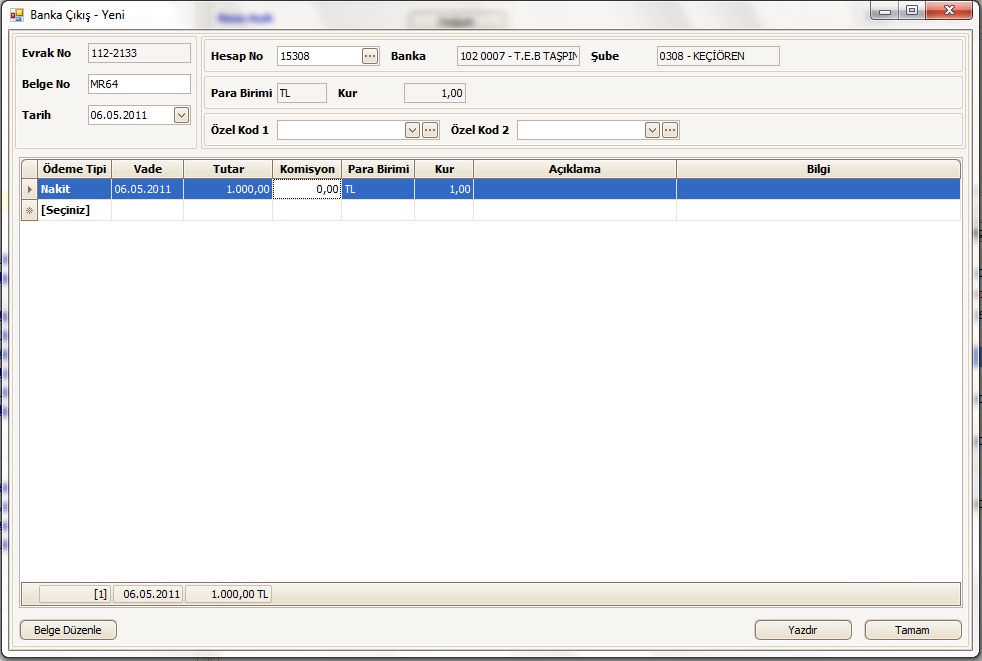Select the Nakit row indicator arrow

29,189
